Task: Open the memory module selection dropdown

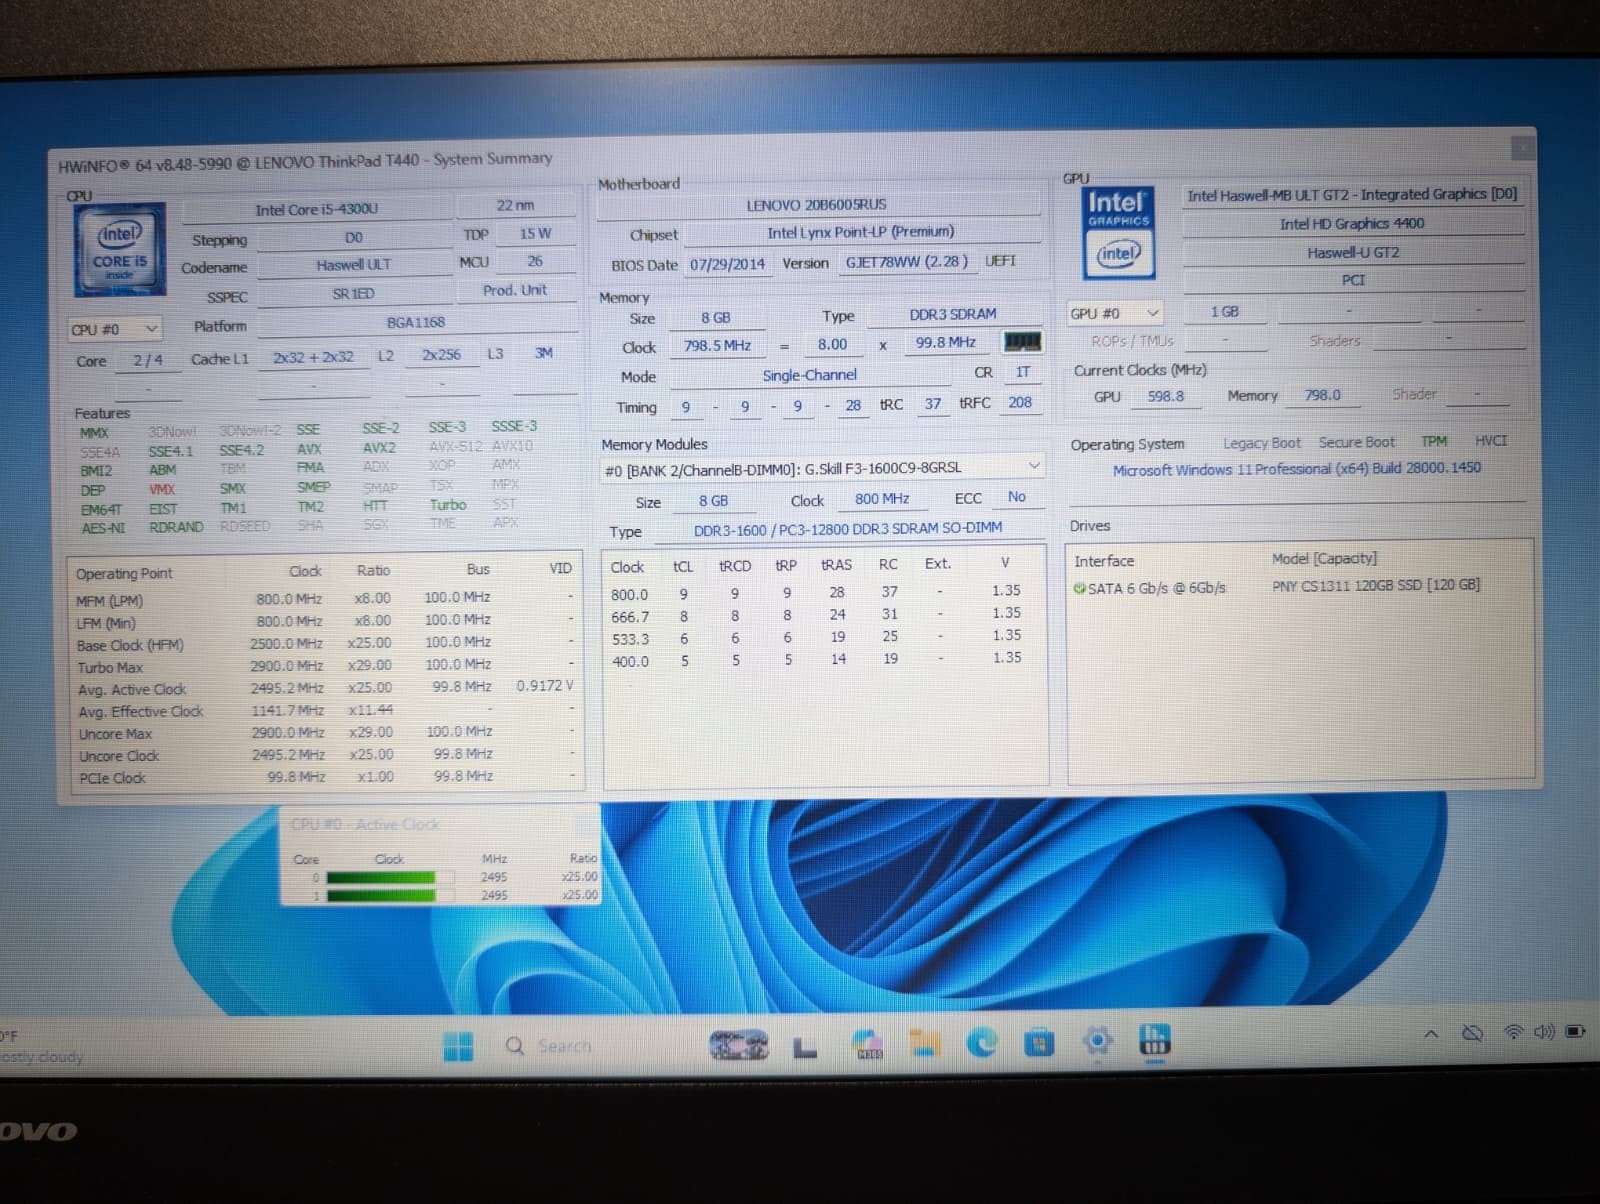Action: point(822,467)
